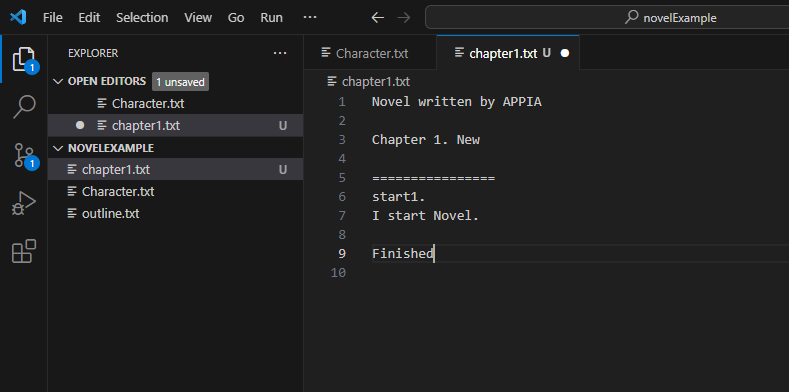Open the Edit menu
This screenshot has width=789, height=392.
pyautogui.click(x=89, y=18)
